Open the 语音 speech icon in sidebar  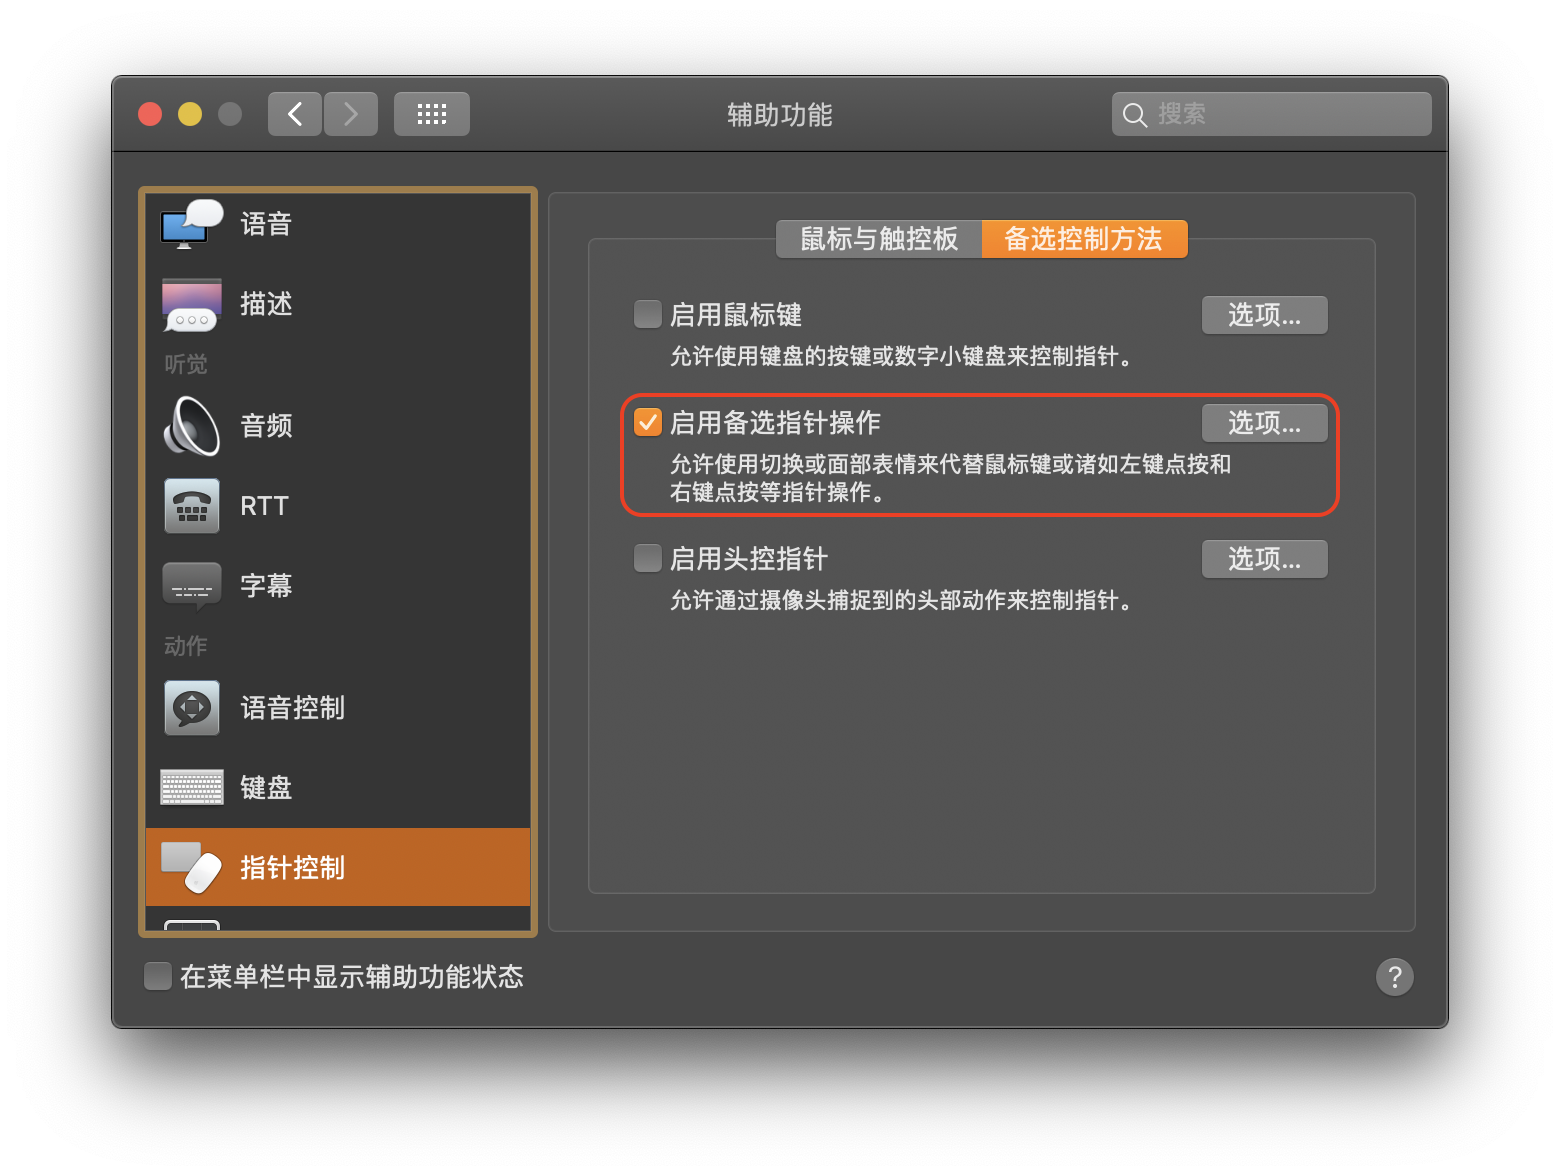192,224
